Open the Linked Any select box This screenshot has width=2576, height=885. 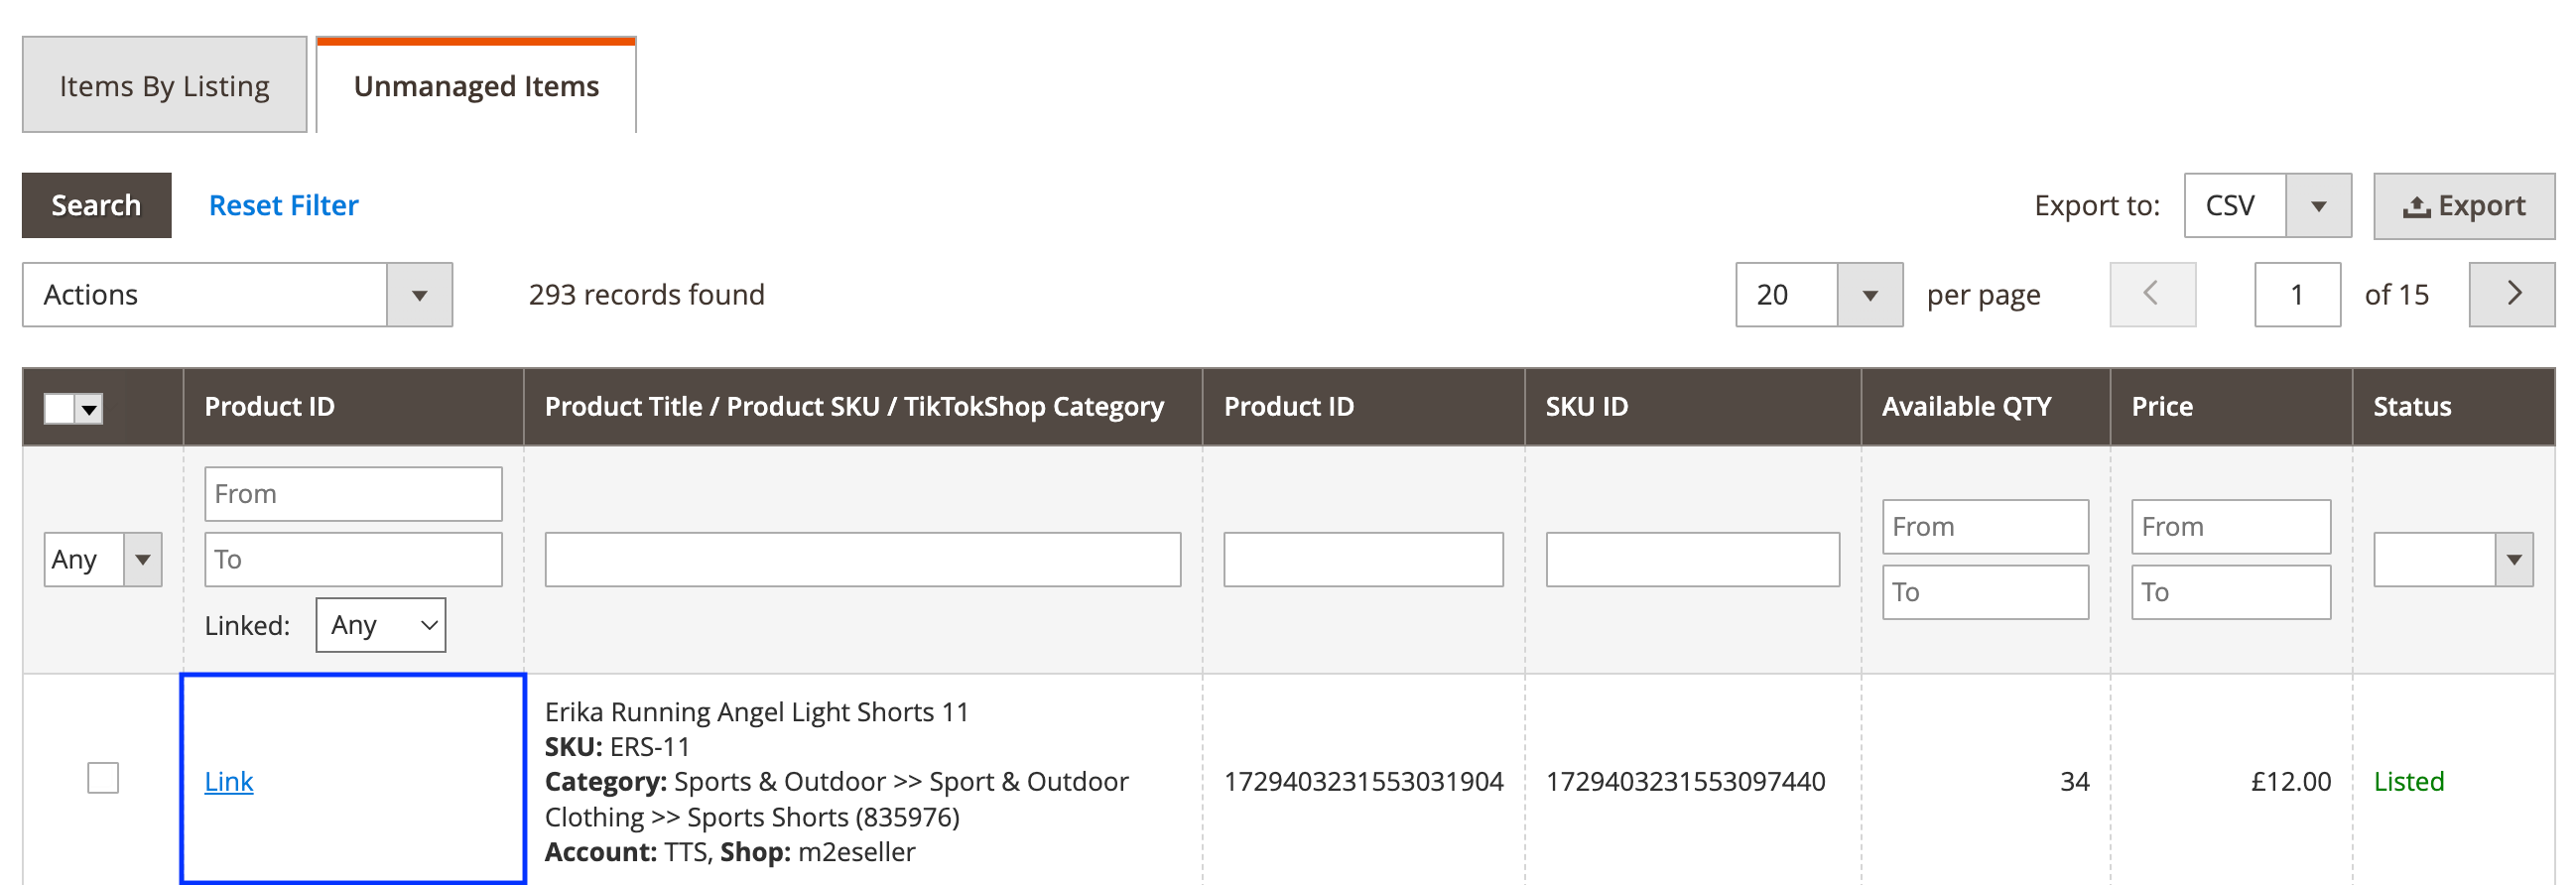(x=380, y=625)
